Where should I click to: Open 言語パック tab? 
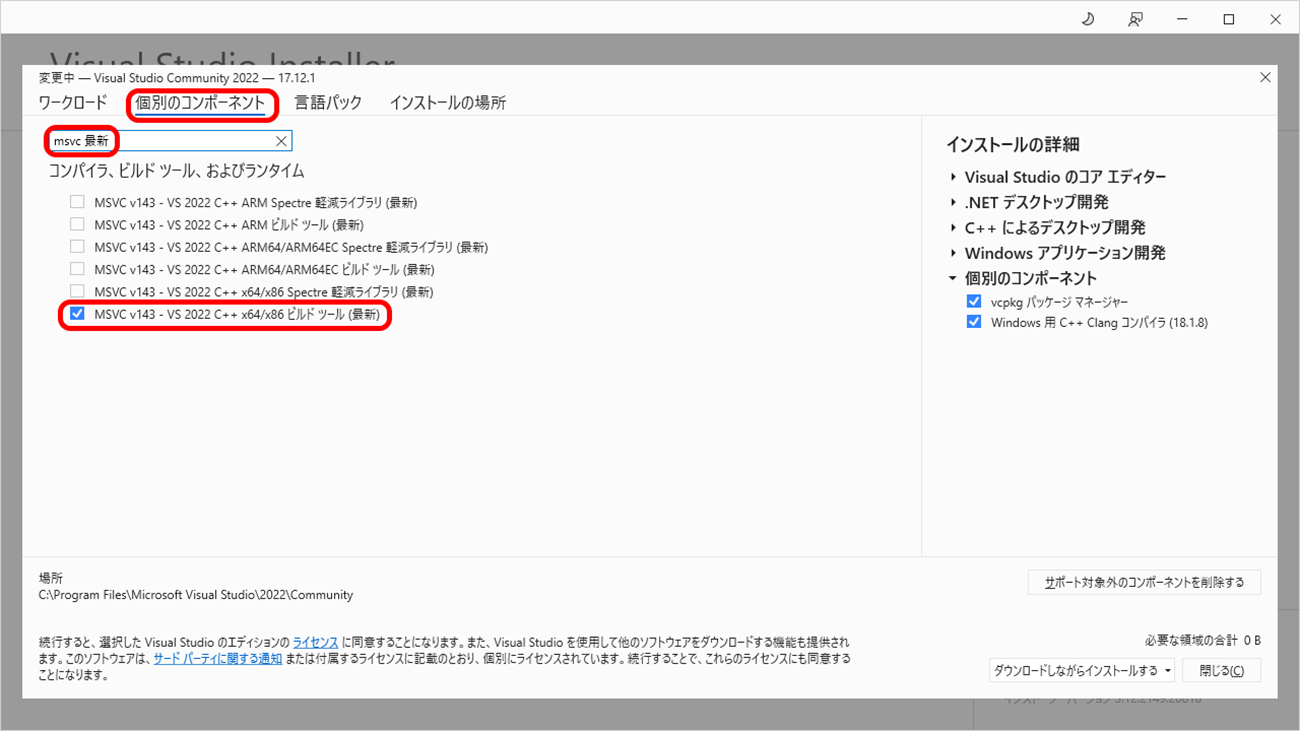coord(328,103)
